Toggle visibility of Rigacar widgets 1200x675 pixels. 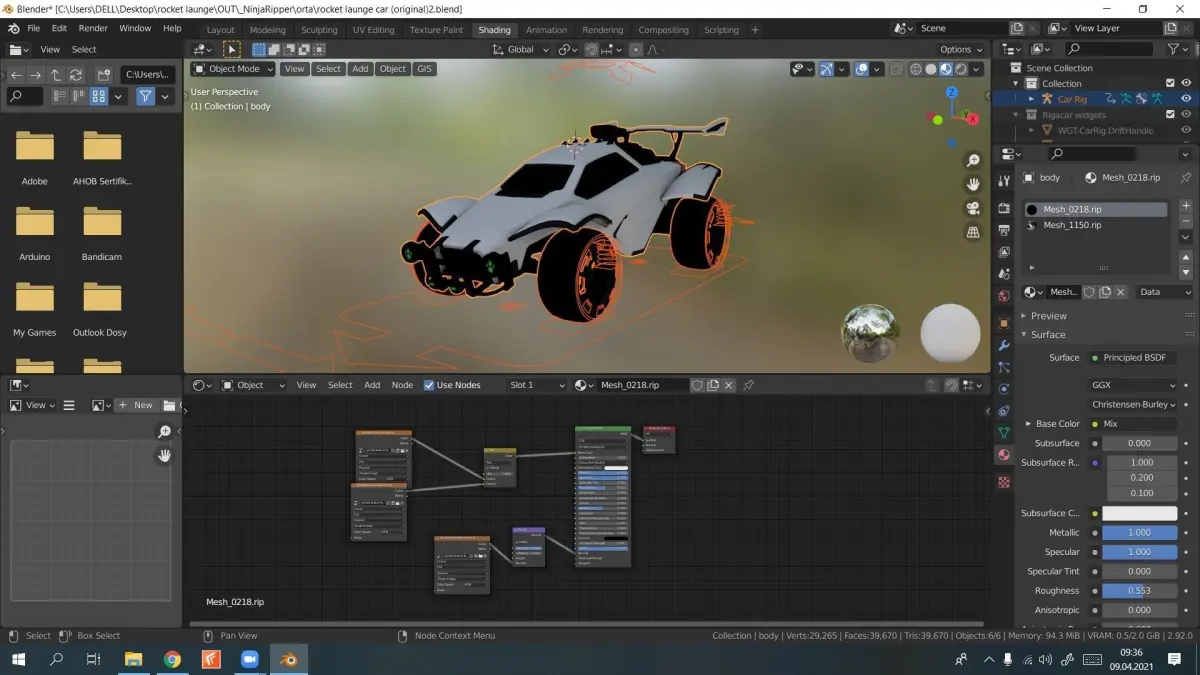point(1186,114)
